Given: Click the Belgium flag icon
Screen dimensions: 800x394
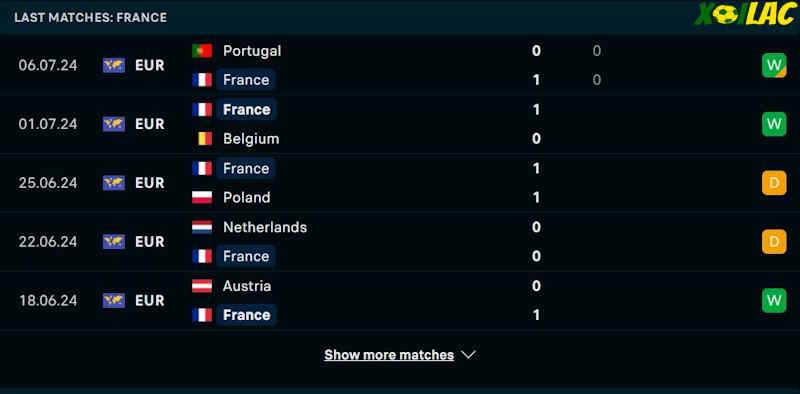Looking at the screenshot, I should pyautogui.click(x=204, y=139).
